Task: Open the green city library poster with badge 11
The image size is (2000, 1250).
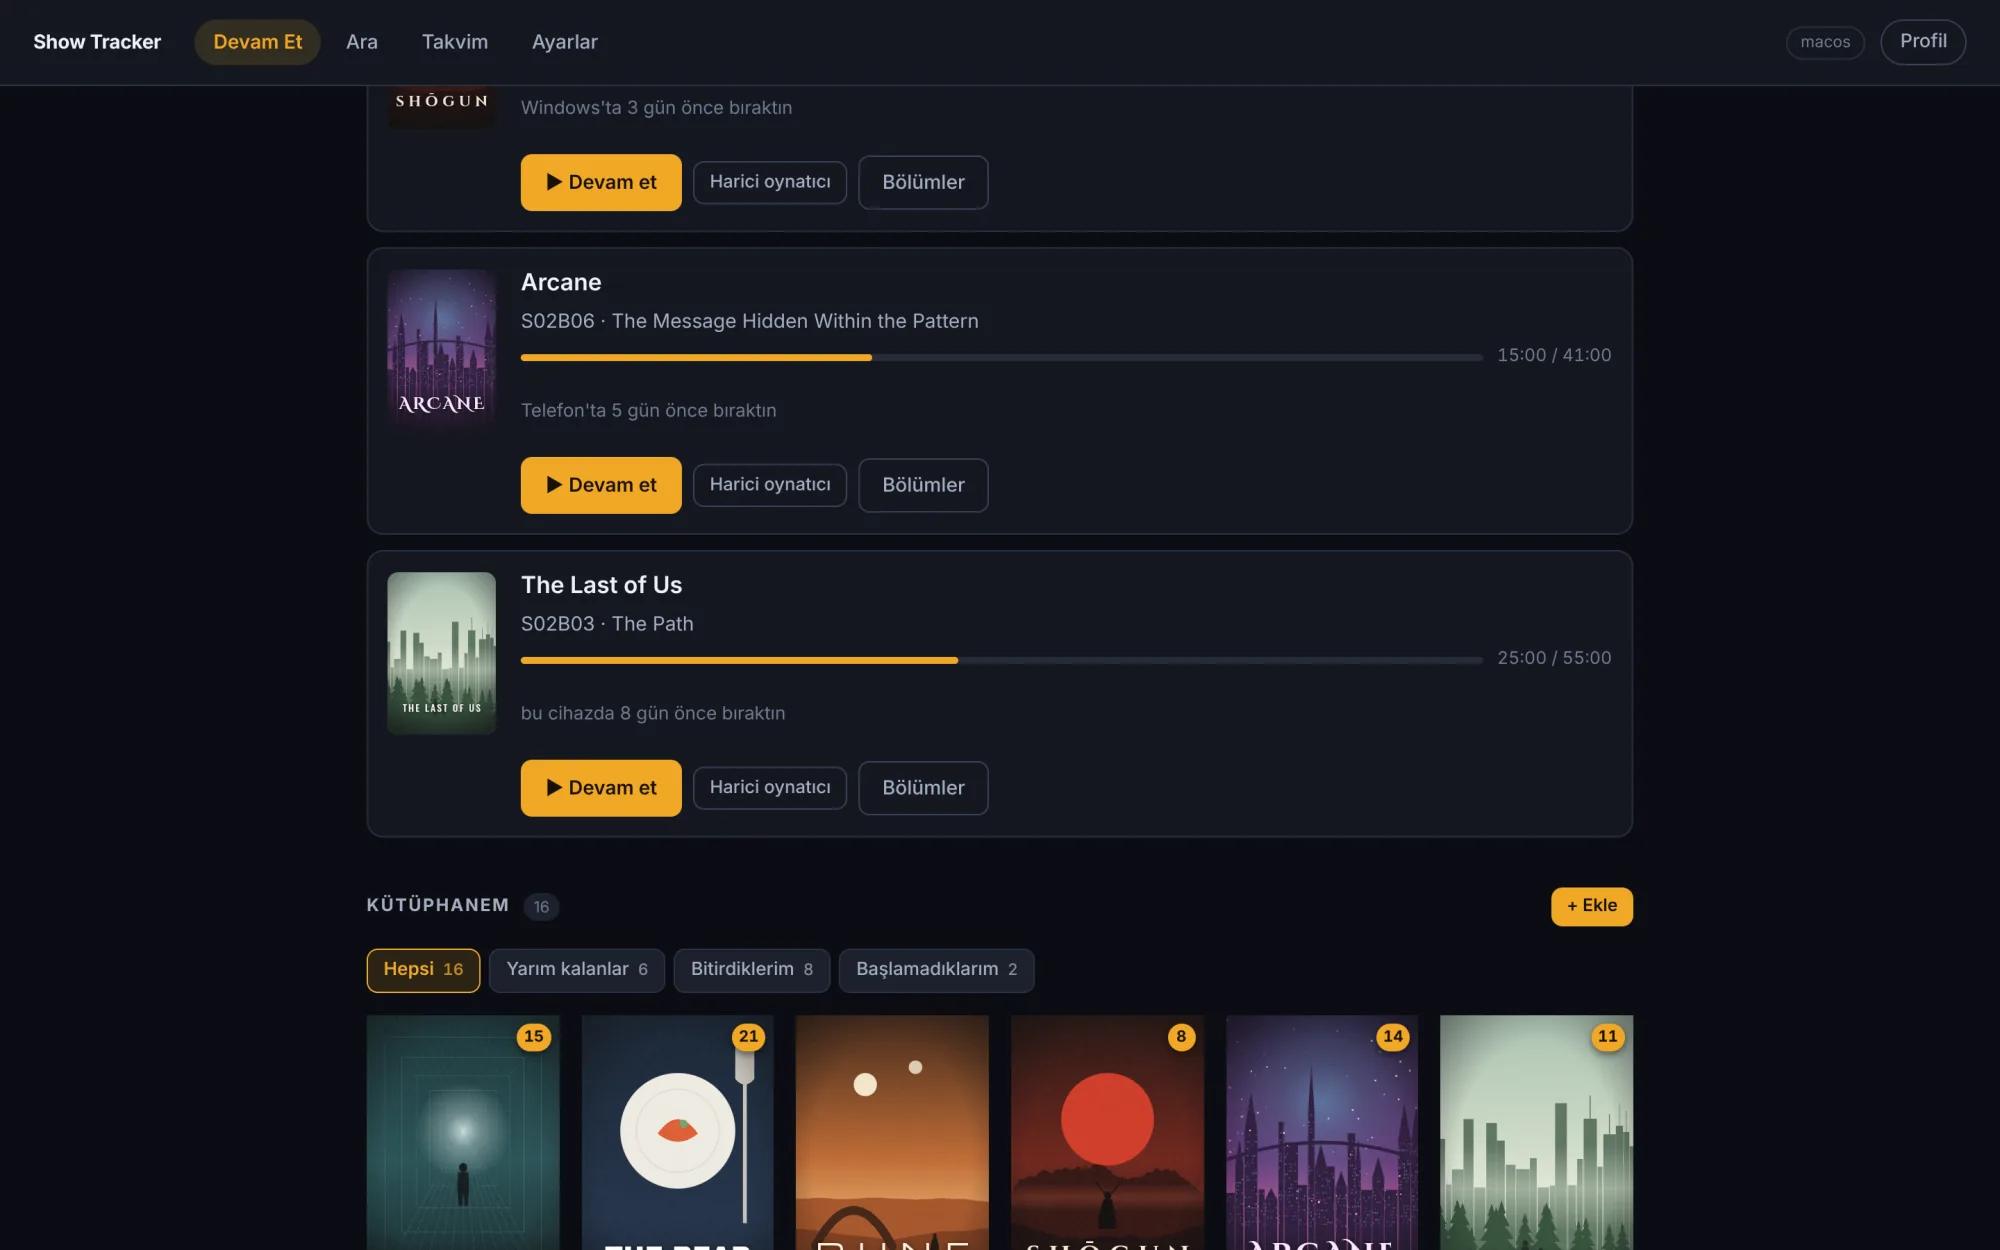Action: click(x=1536, y=1132)
